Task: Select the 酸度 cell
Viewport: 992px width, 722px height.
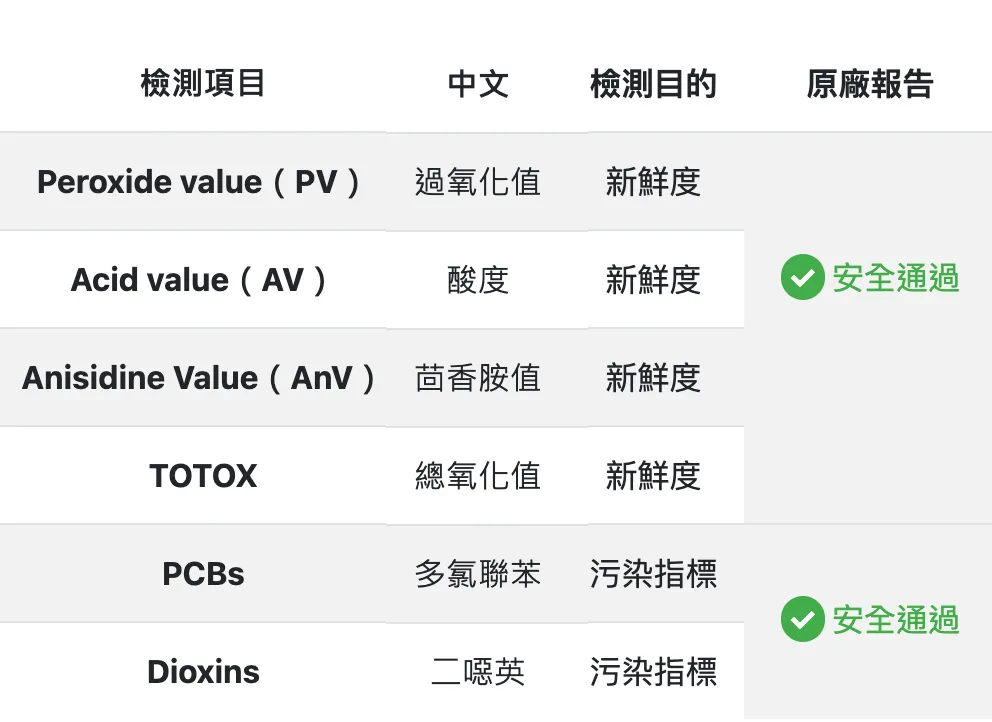Action: tap(478, 280)
